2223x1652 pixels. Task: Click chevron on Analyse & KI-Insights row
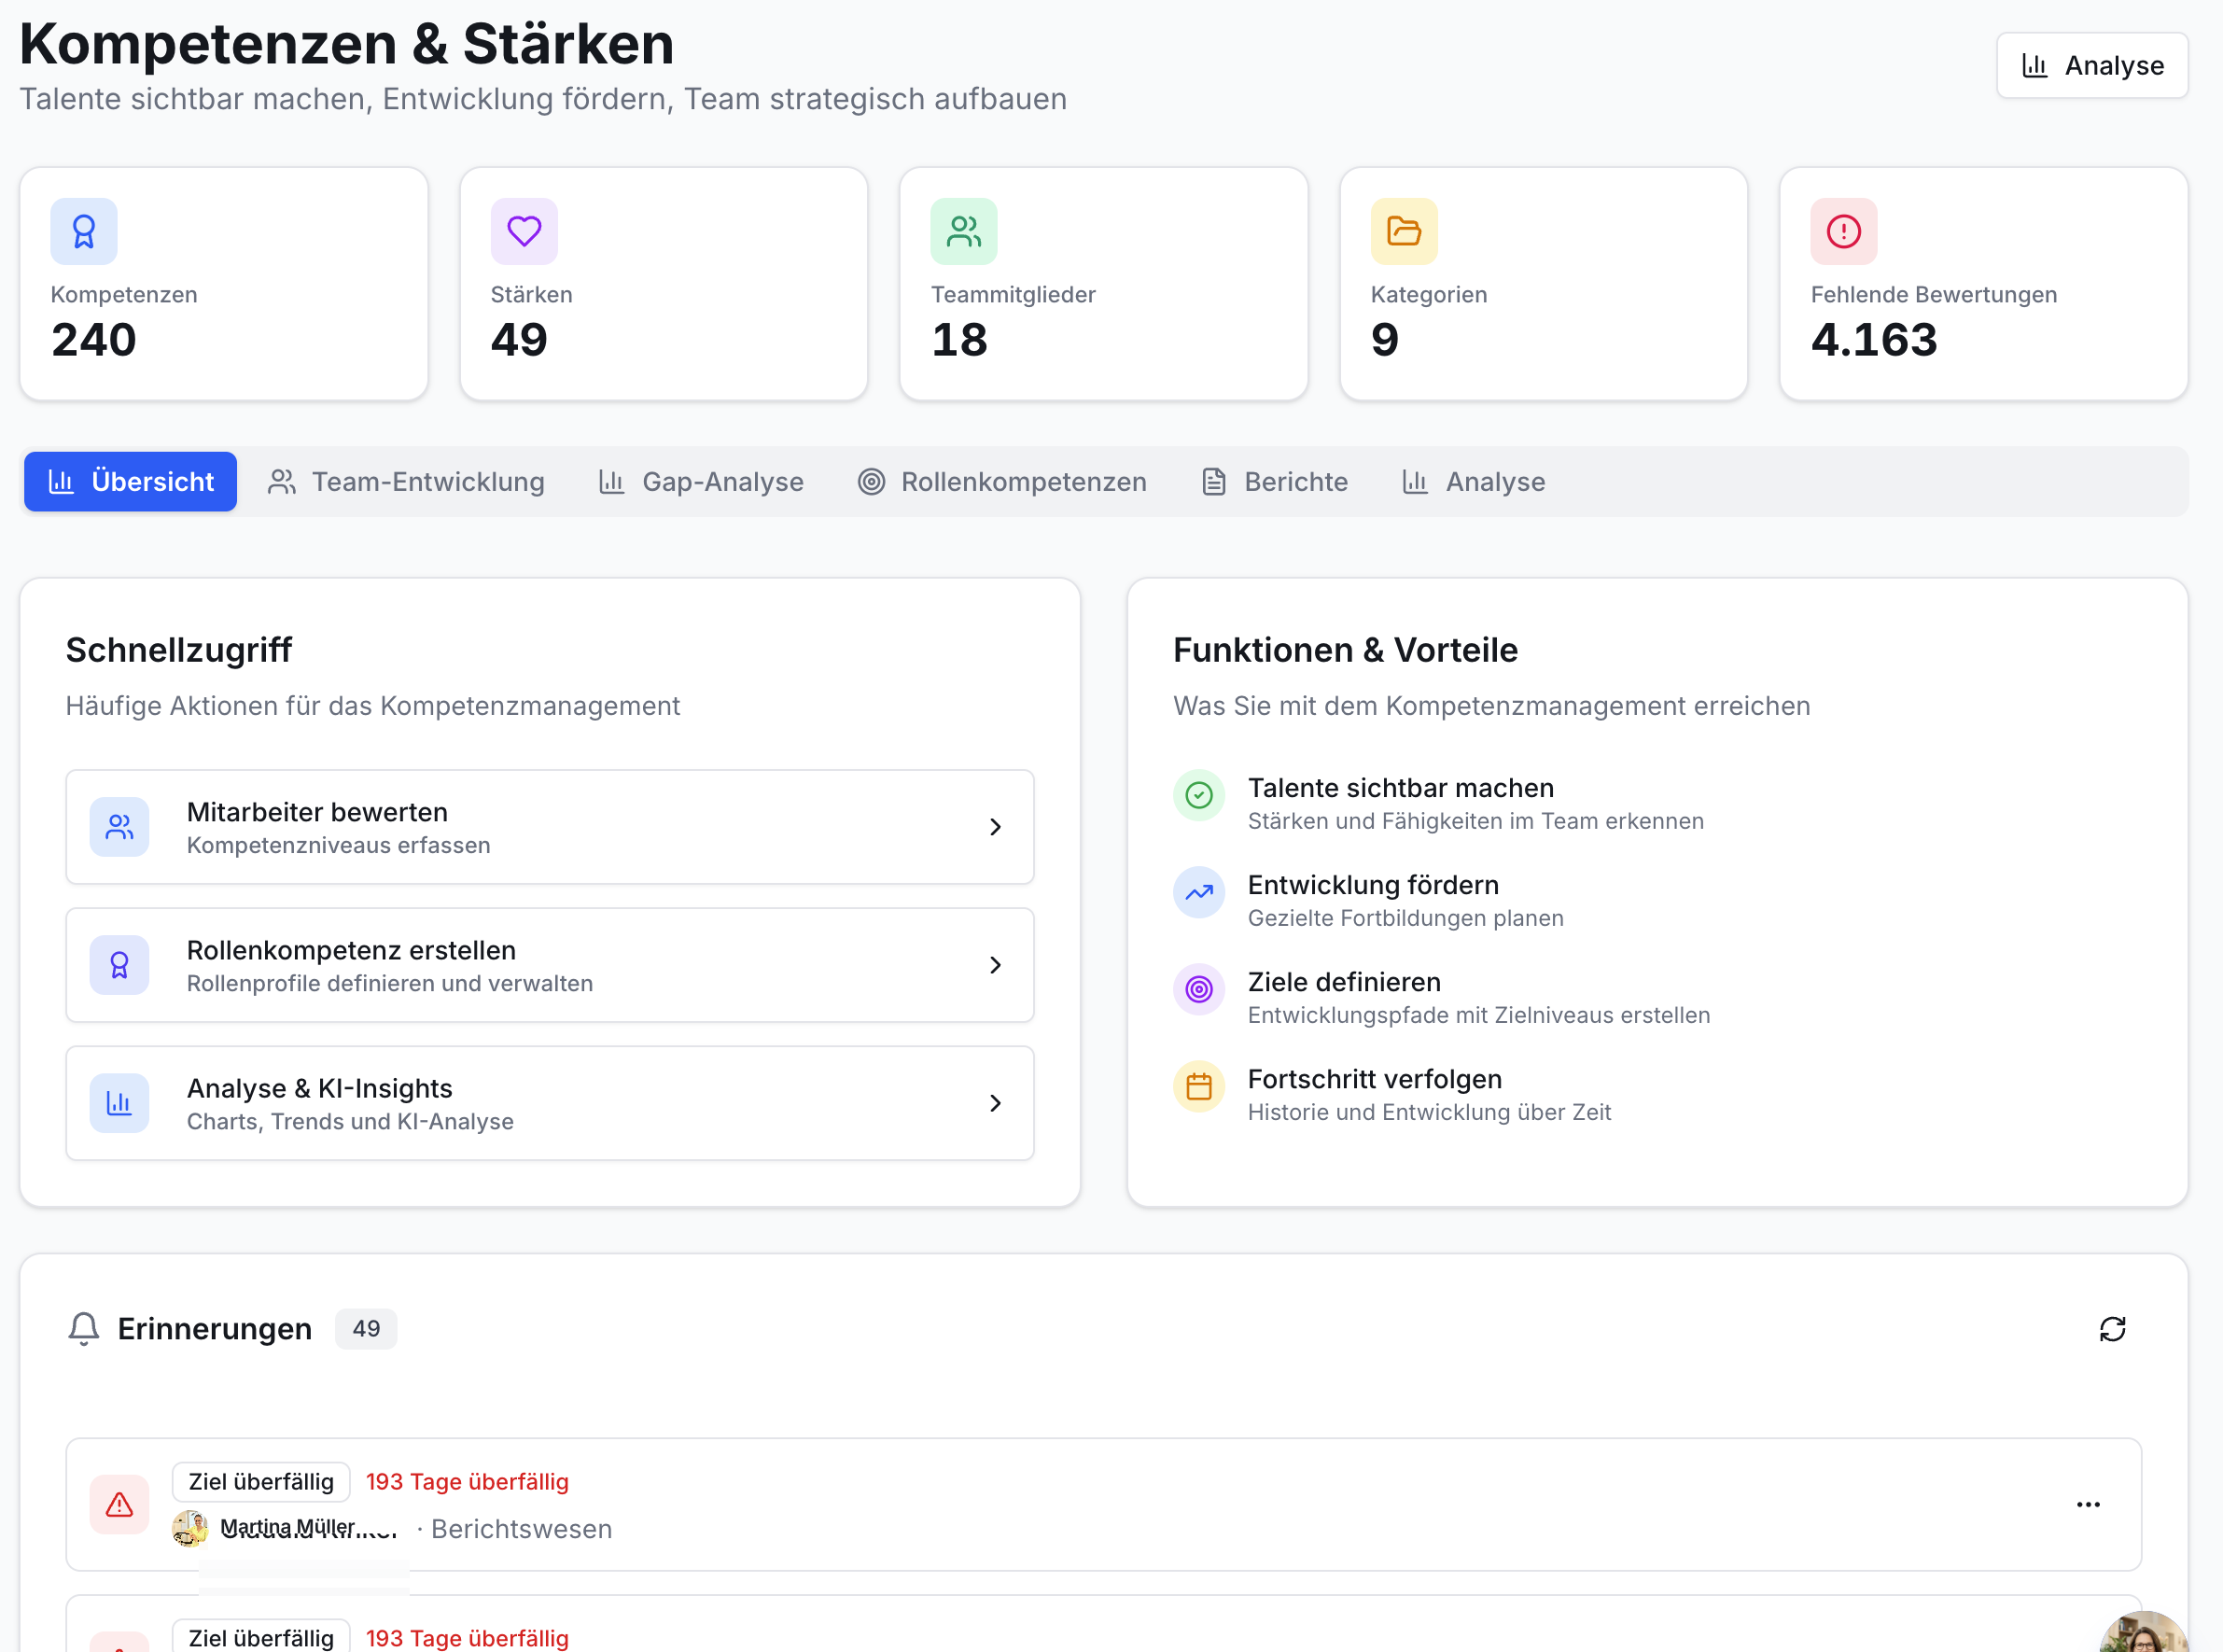(996, 1103)
